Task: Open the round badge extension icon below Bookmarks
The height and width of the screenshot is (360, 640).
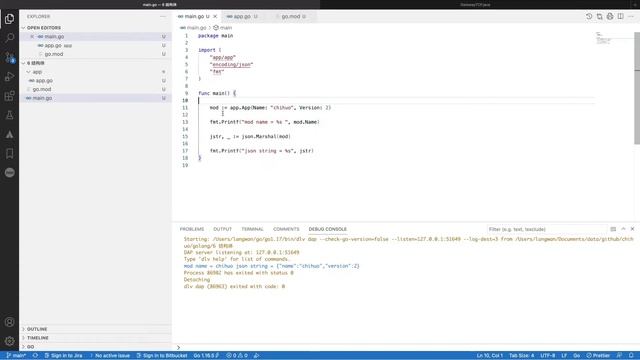Action: pyautogui.click(x=9, y=173)
